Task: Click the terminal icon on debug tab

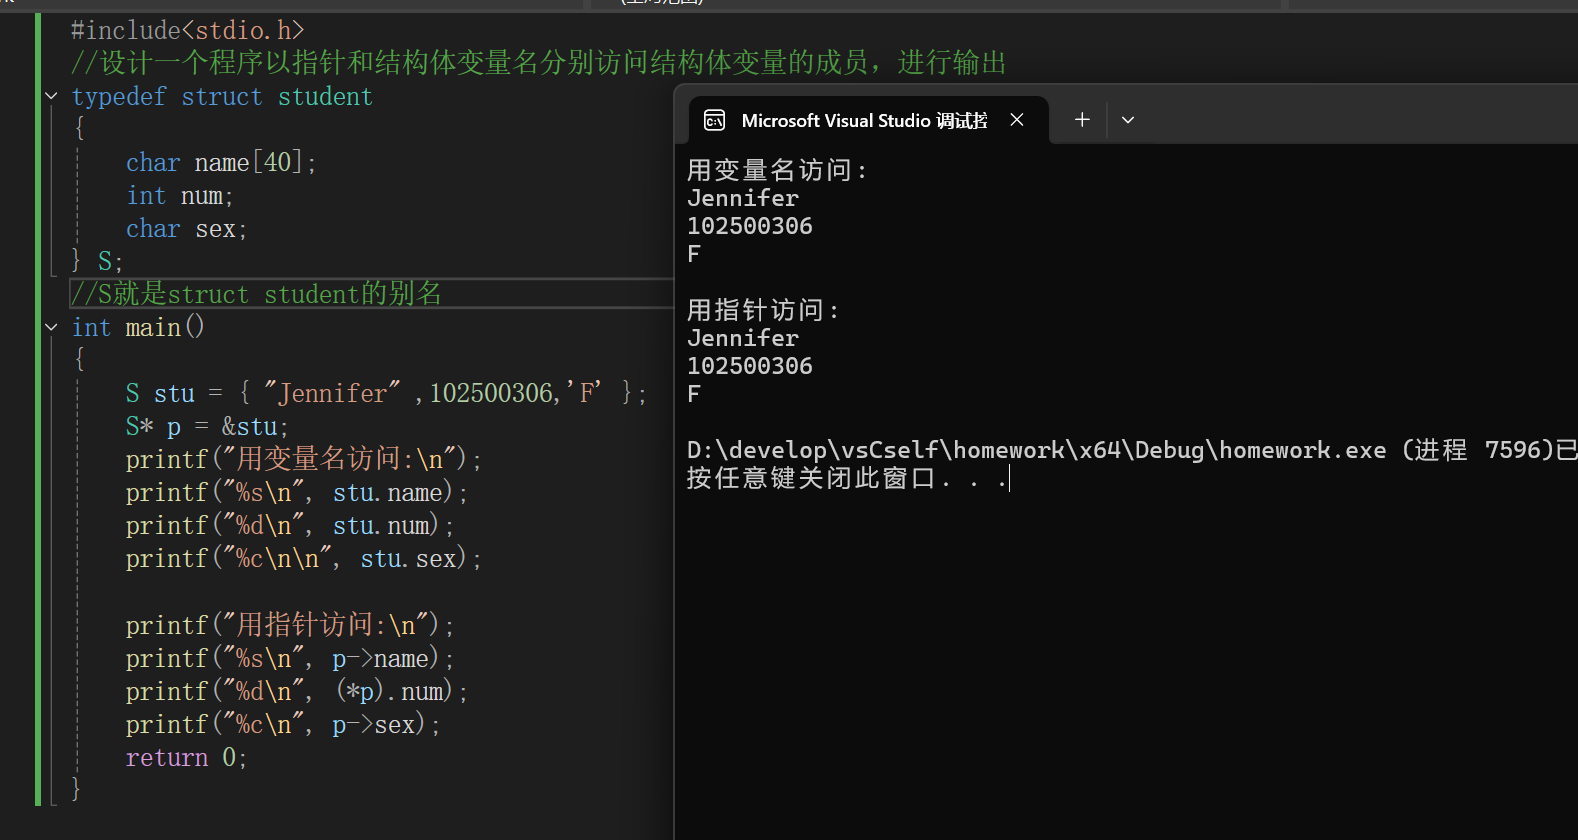Action: point(714,121)
